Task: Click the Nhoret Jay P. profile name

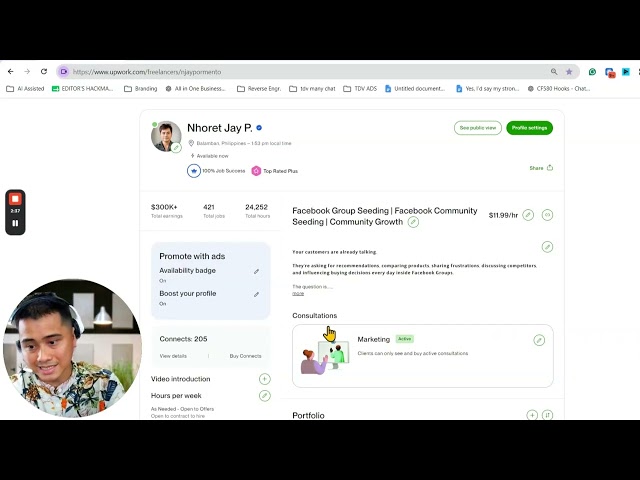Action: point(220,128)
